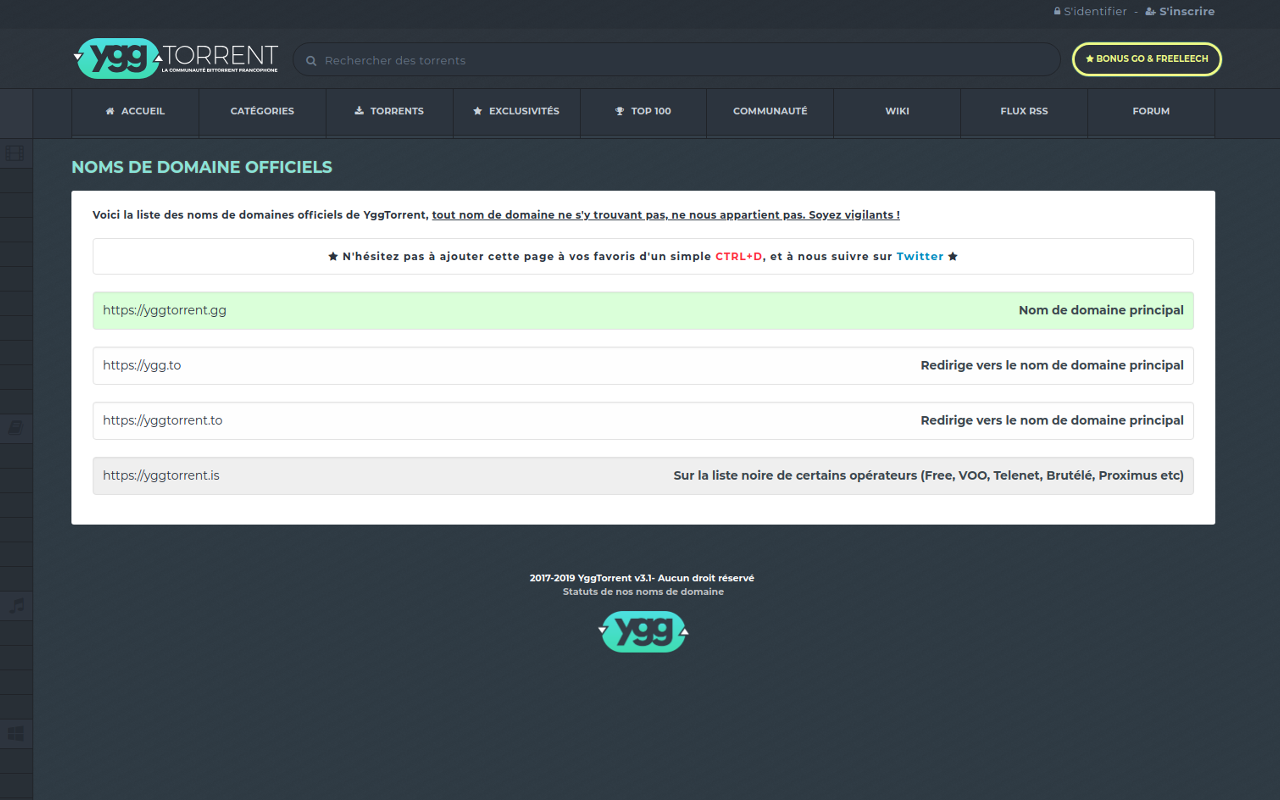Screen dimensions: 1280x800
Task: Go to Accueil home menu item
Action: coord(135,111)
